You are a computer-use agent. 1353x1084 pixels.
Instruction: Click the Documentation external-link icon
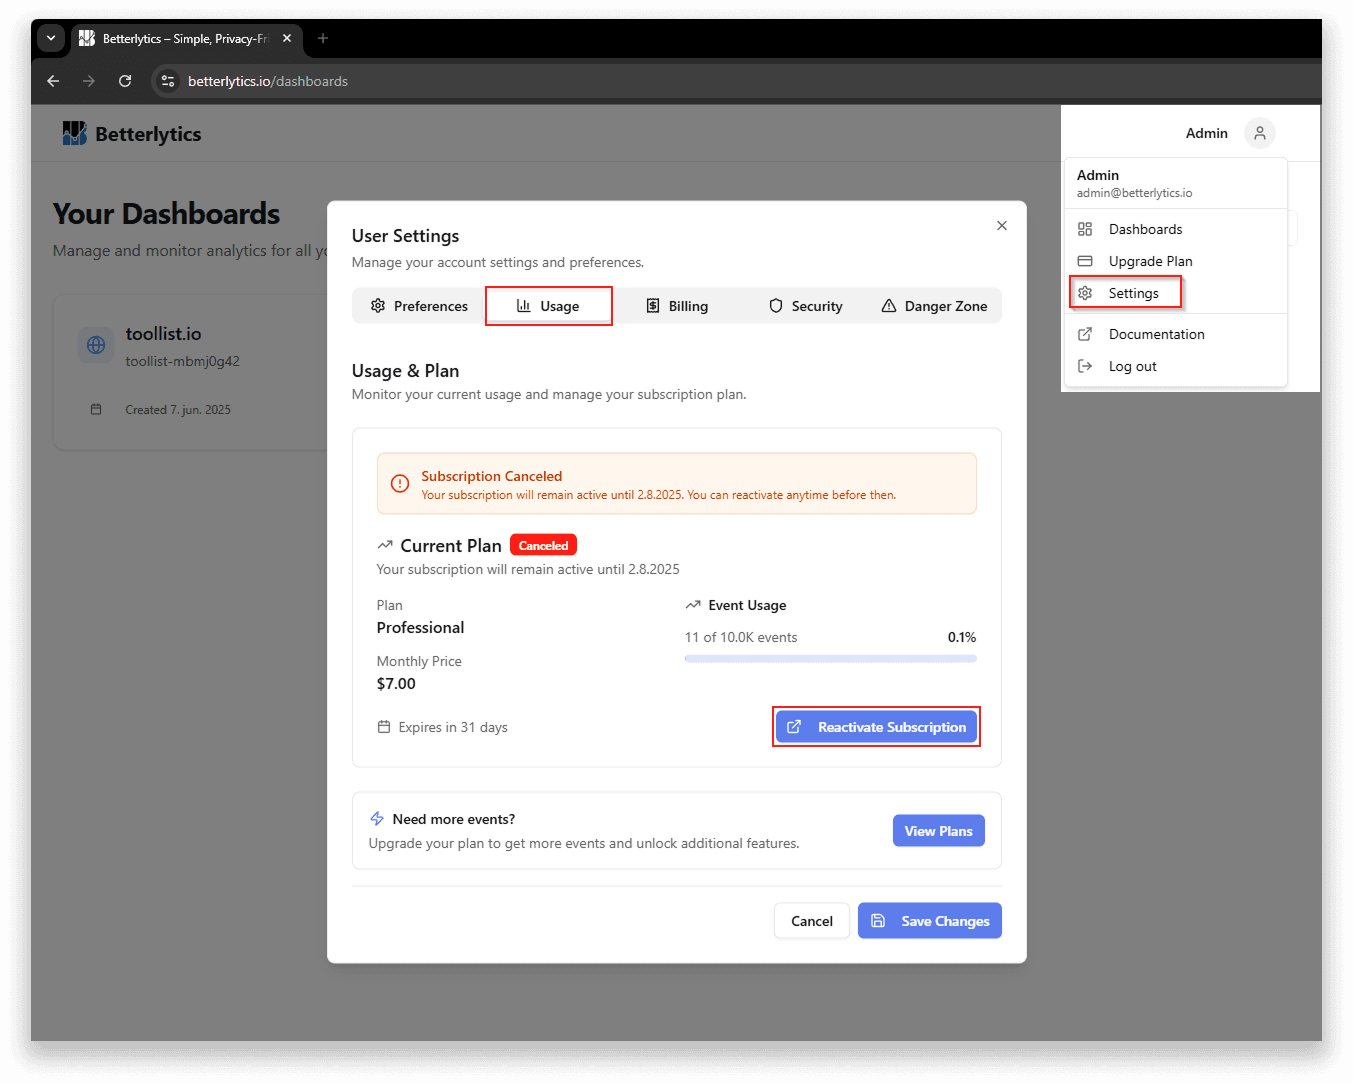coord(1085,334)
